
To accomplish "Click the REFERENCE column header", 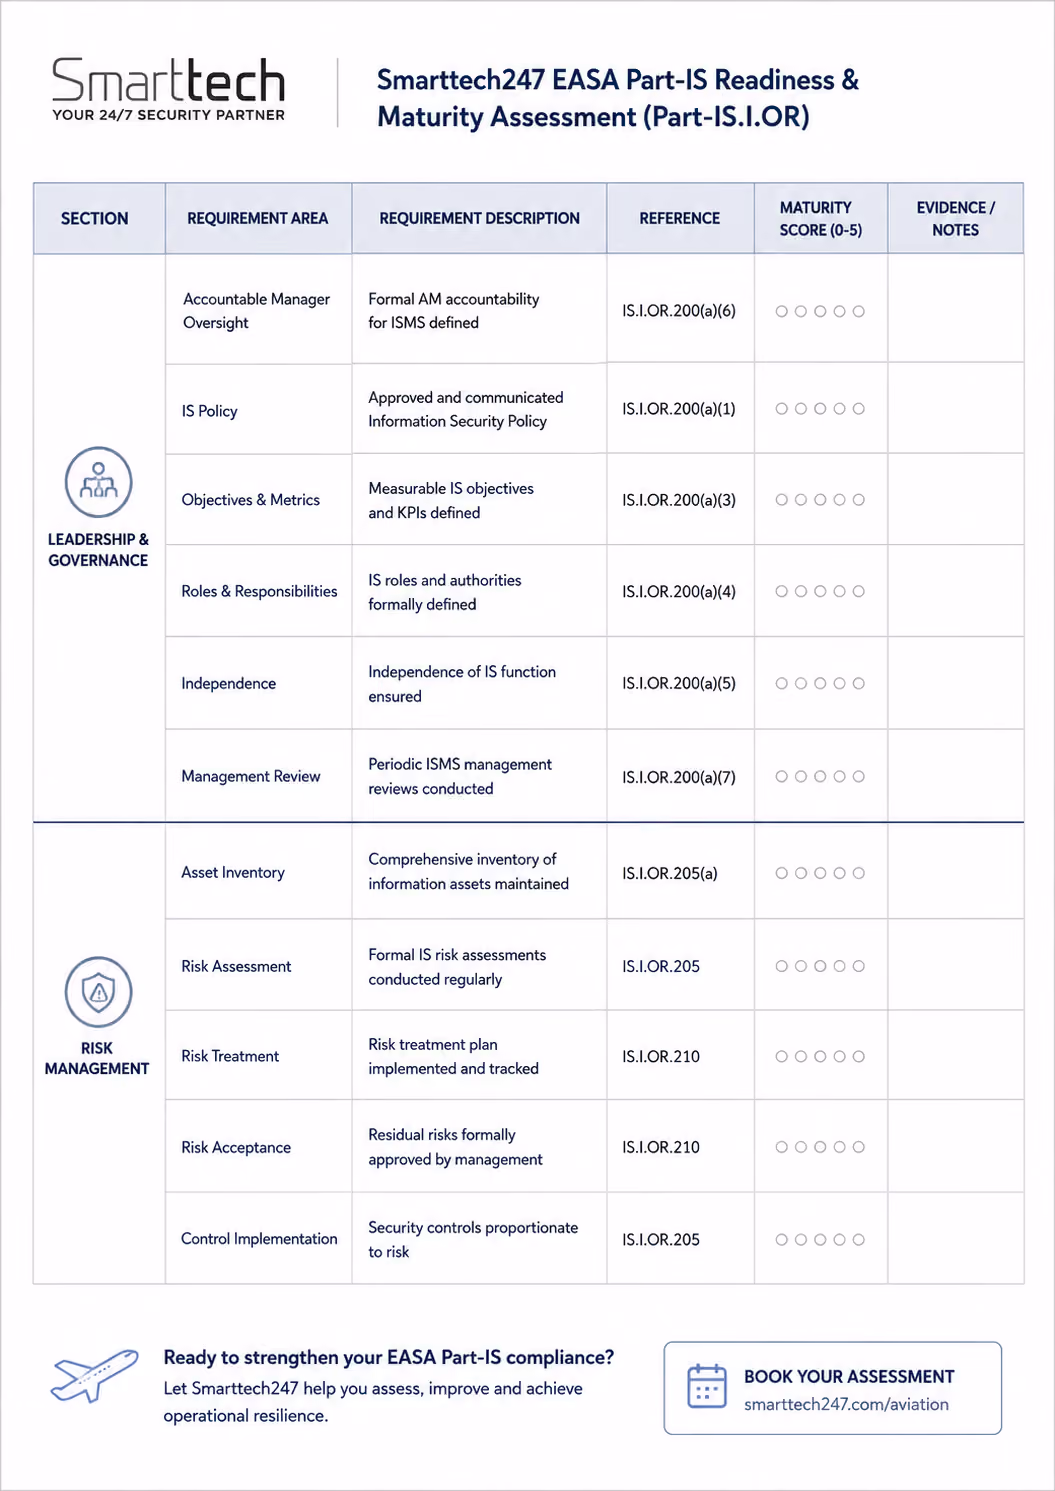I will click(x=680, y=218).
